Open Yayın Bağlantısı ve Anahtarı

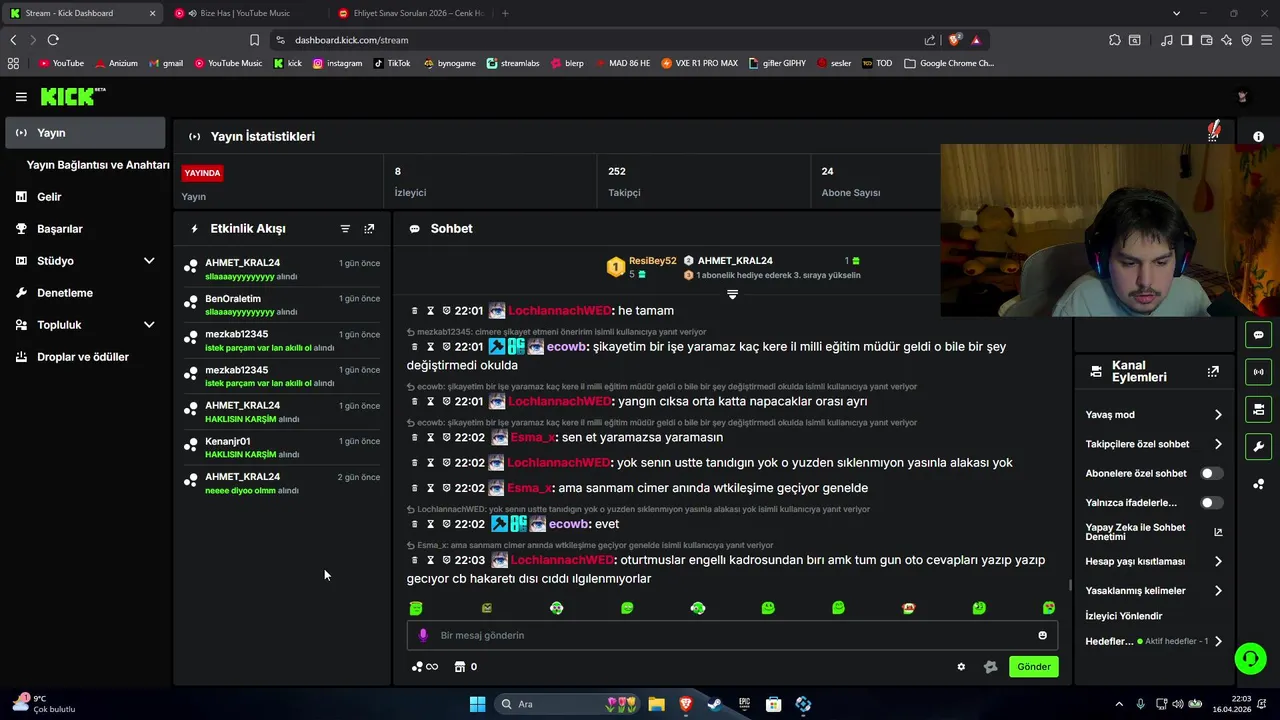[98, 165]
